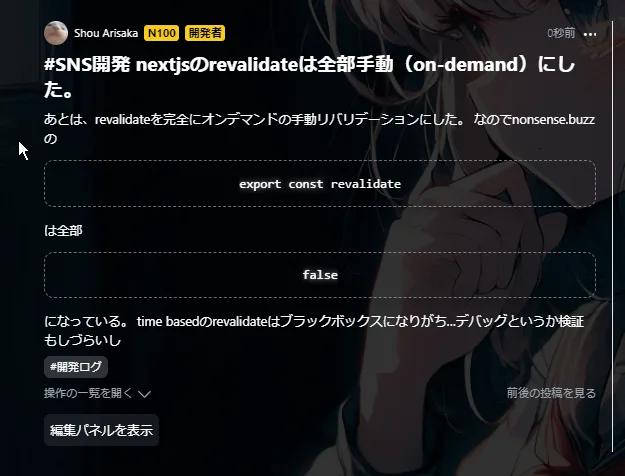Open the three-dot post options menu

[590, 34]
